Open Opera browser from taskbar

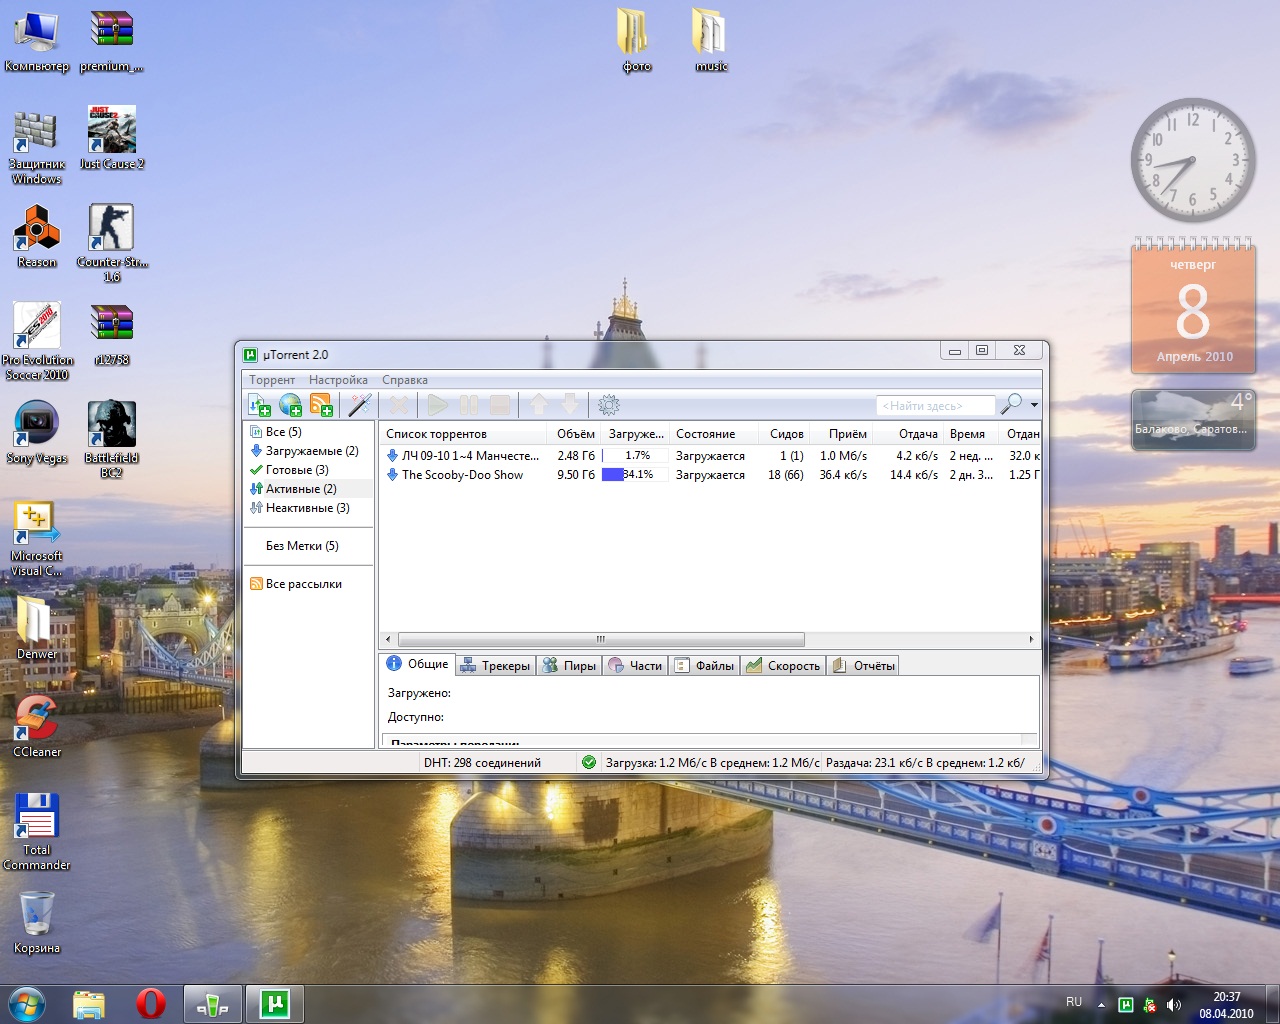pos(151,1003)
